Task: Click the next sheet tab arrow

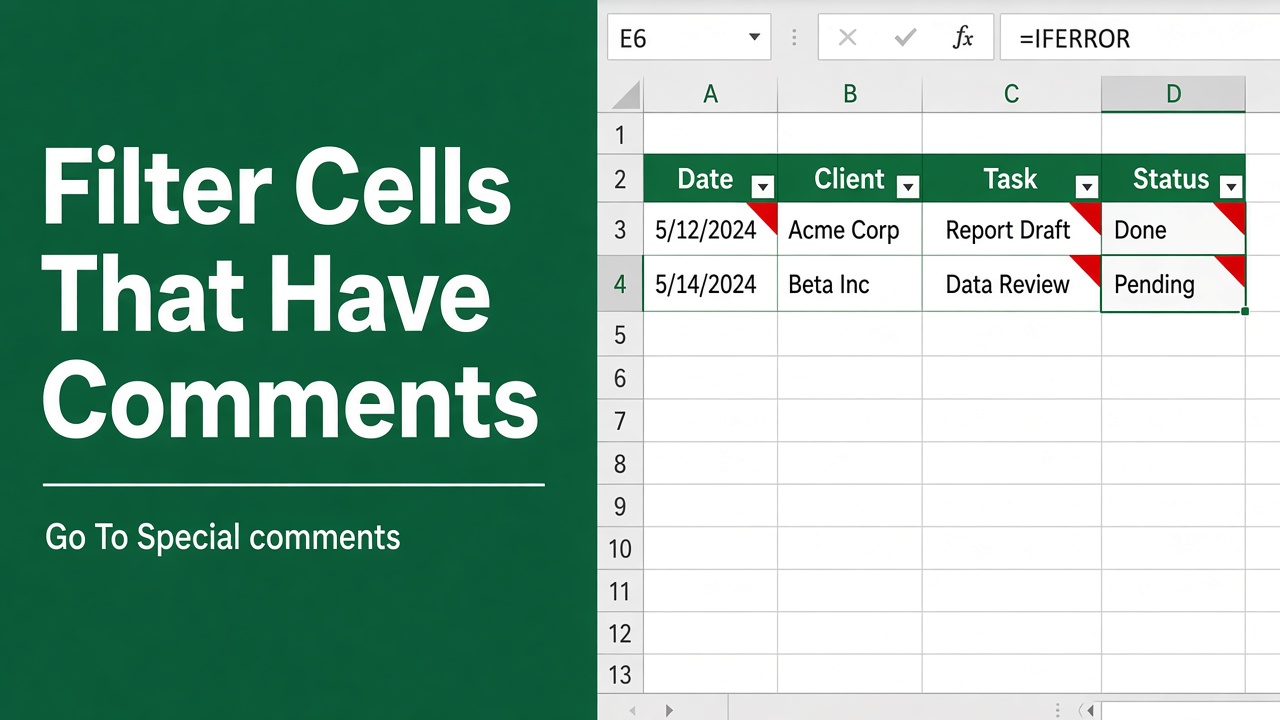Action: (669, 710)
